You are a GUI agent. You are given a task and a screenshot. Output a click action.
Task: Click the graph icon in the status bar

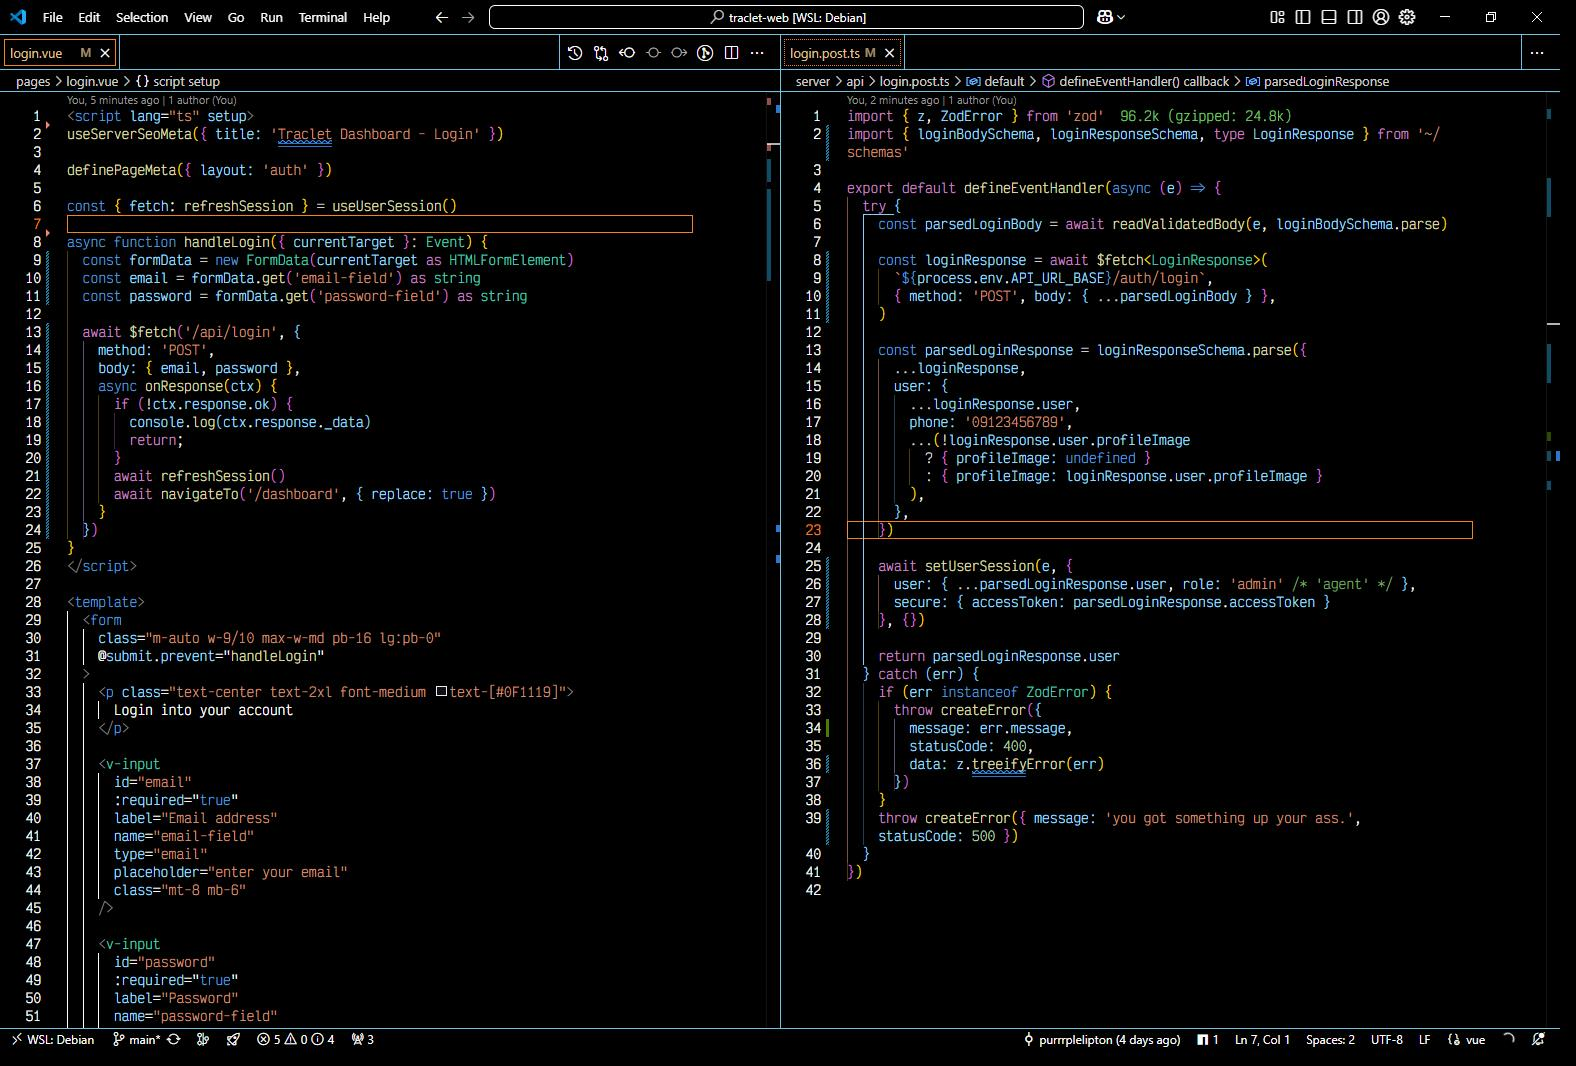[x=203, y=1040]
